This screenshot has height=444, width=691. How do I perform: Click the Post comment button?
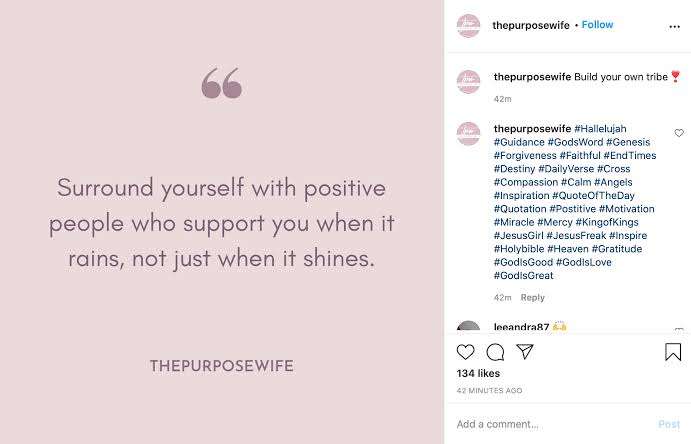669,424
